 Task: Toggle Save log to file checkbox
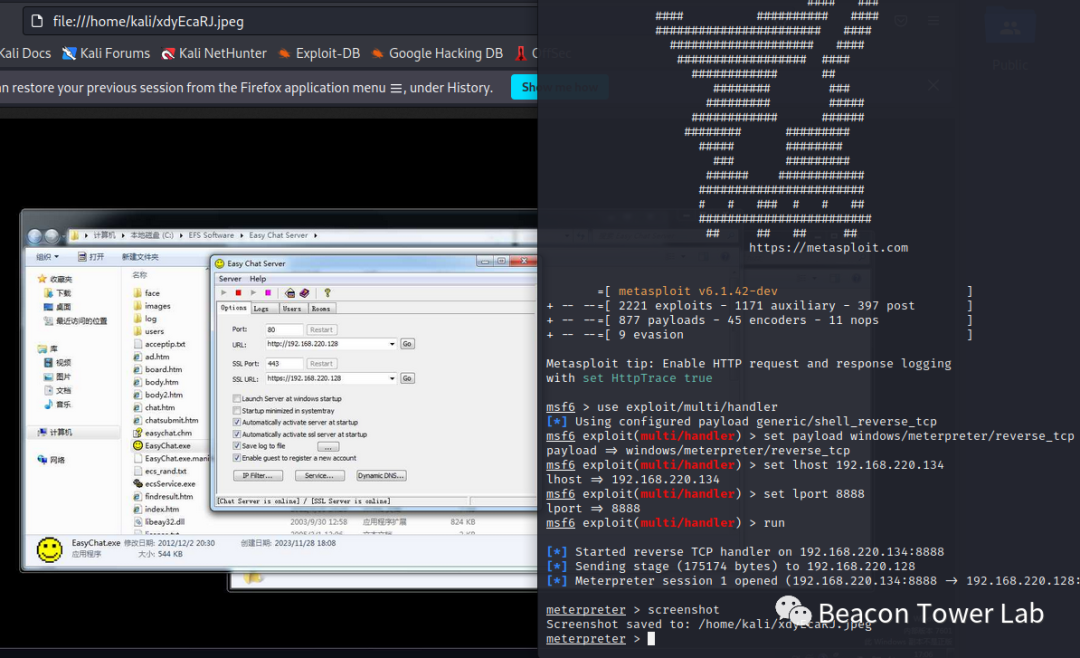pyautogui.click(x=237, y=446)
